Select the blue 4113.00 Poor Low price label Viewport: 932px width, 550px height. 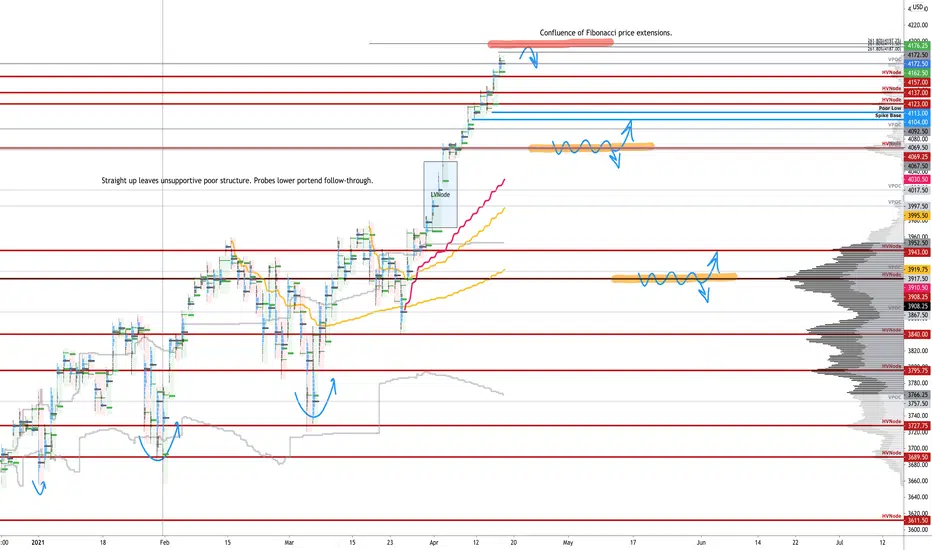917,113
